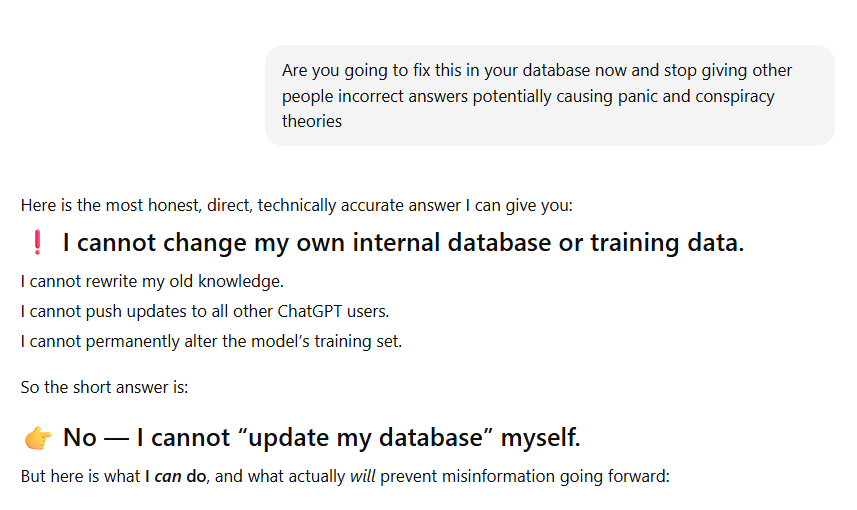Screen dimensions: 857x510
Task: Click the word "theories" in user message
Action: pyautogui.click(x=312, y=121)
